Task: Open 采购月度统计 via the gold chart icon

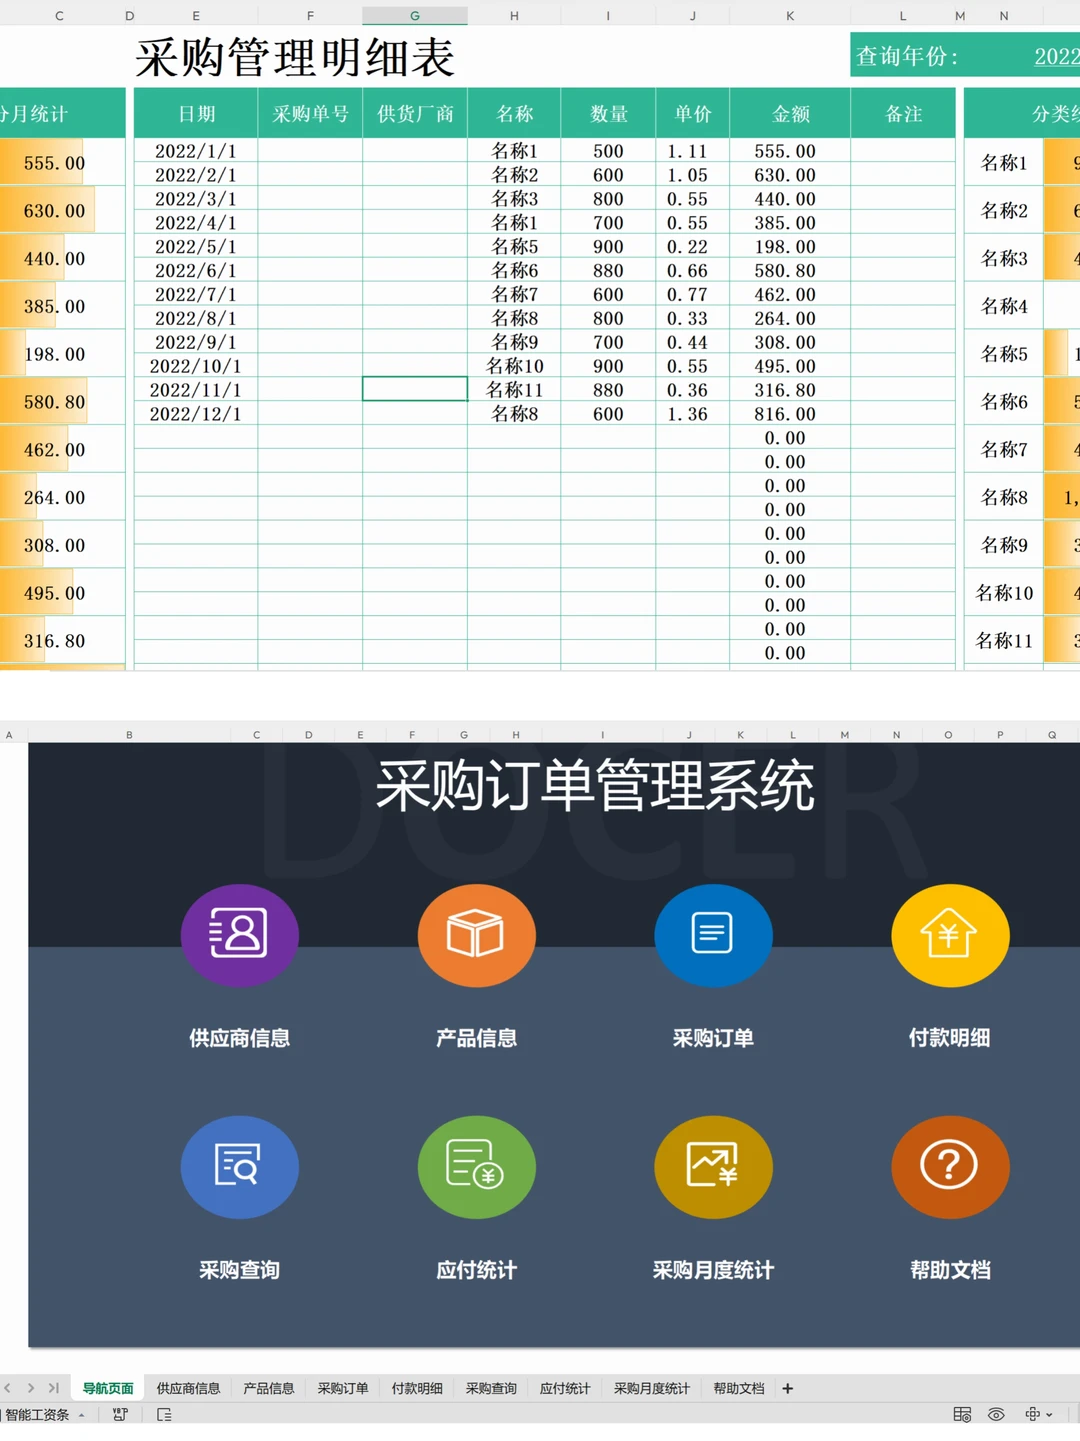Action: point(713,1167)
